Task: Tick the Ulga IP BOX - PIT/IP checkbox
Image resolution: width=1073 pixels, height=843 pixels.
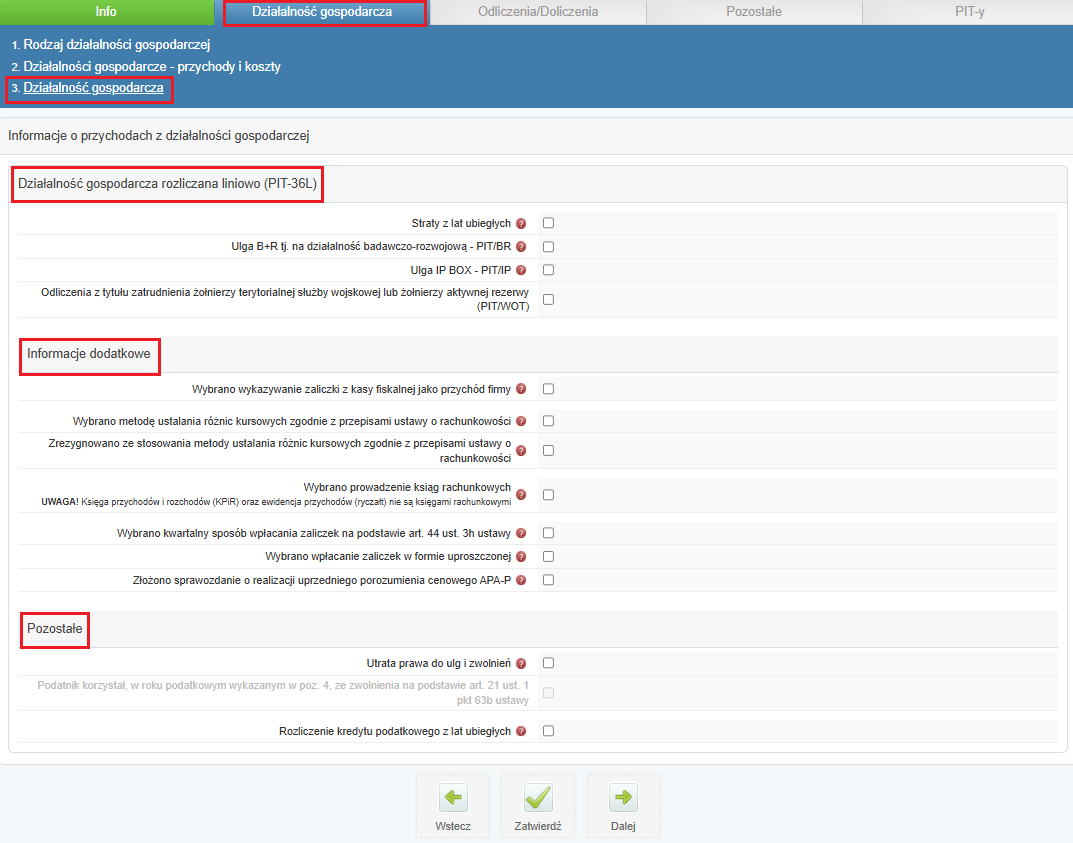Action: (x=548, y=270)
